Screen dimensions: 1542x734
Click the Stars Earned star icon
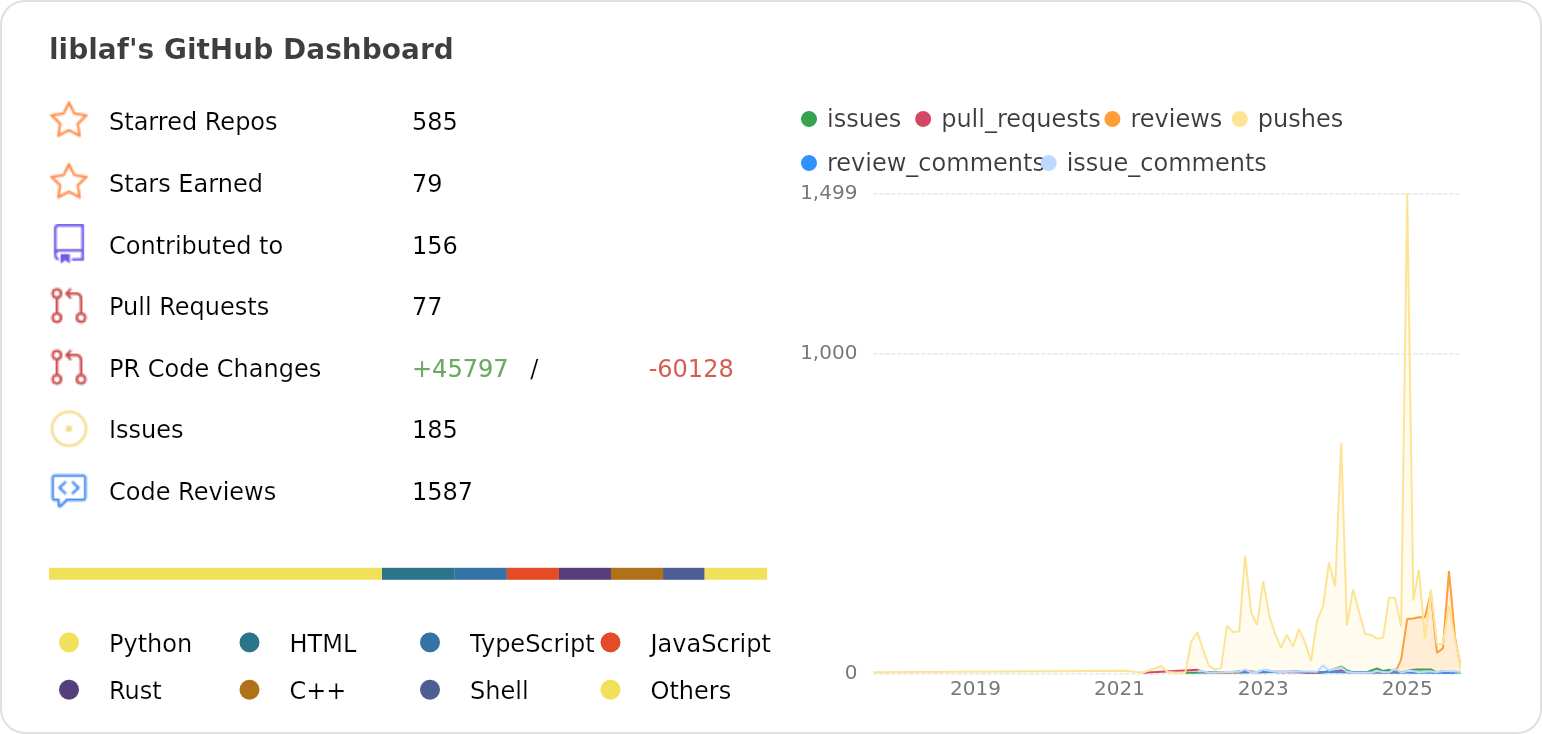(69, 183)
